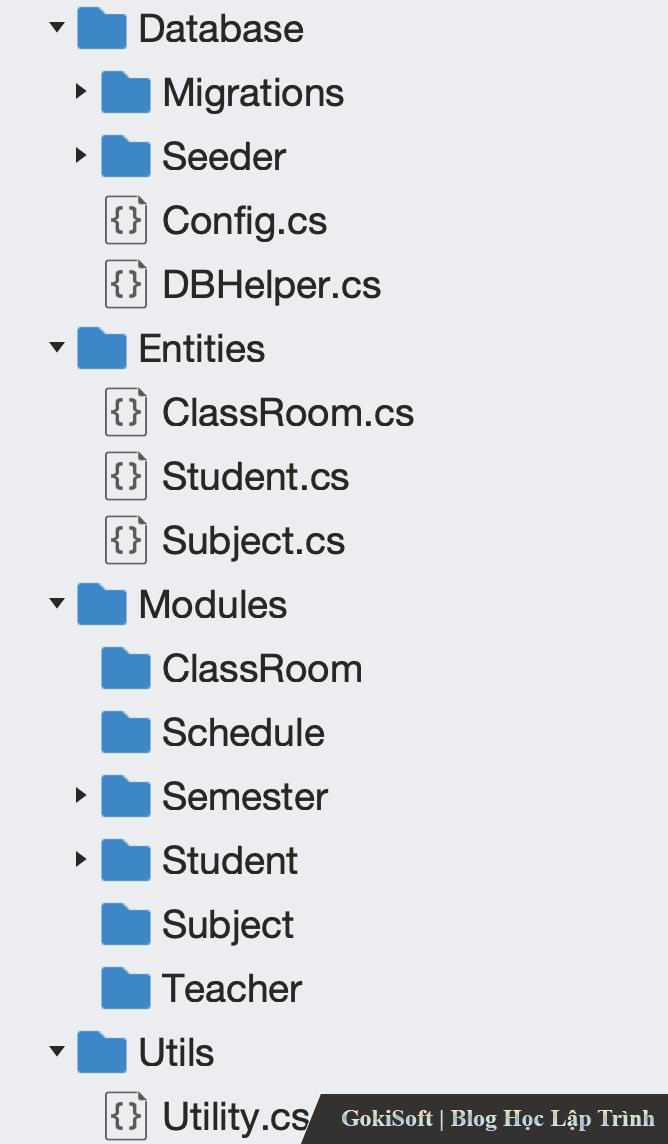The image size is (668, 1144).
Task: Click the Config.cs file icon
Action: [x=126, y=221]
